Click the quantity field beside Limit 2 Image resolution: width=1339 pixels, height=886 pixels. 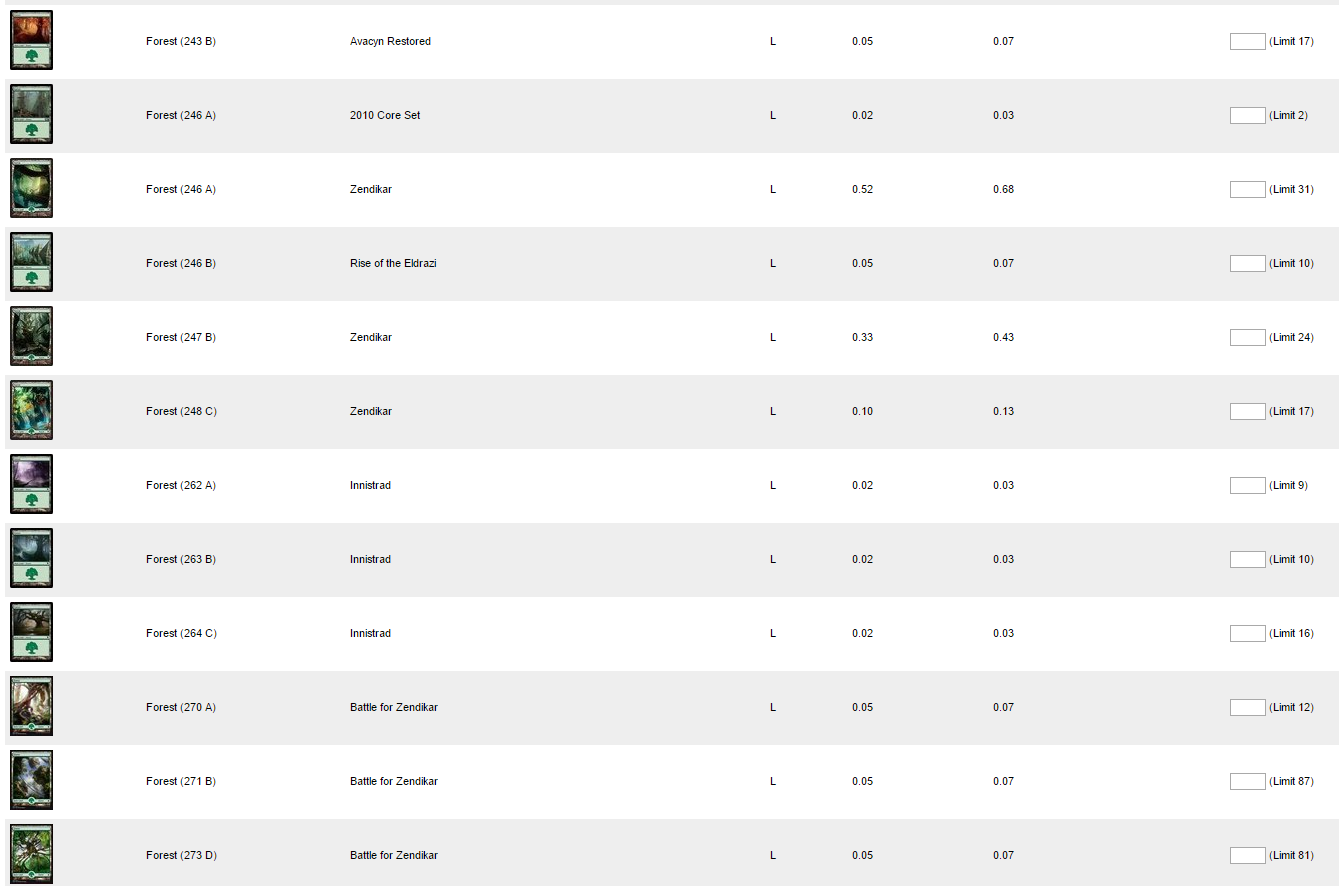(x=1247, y=115)
